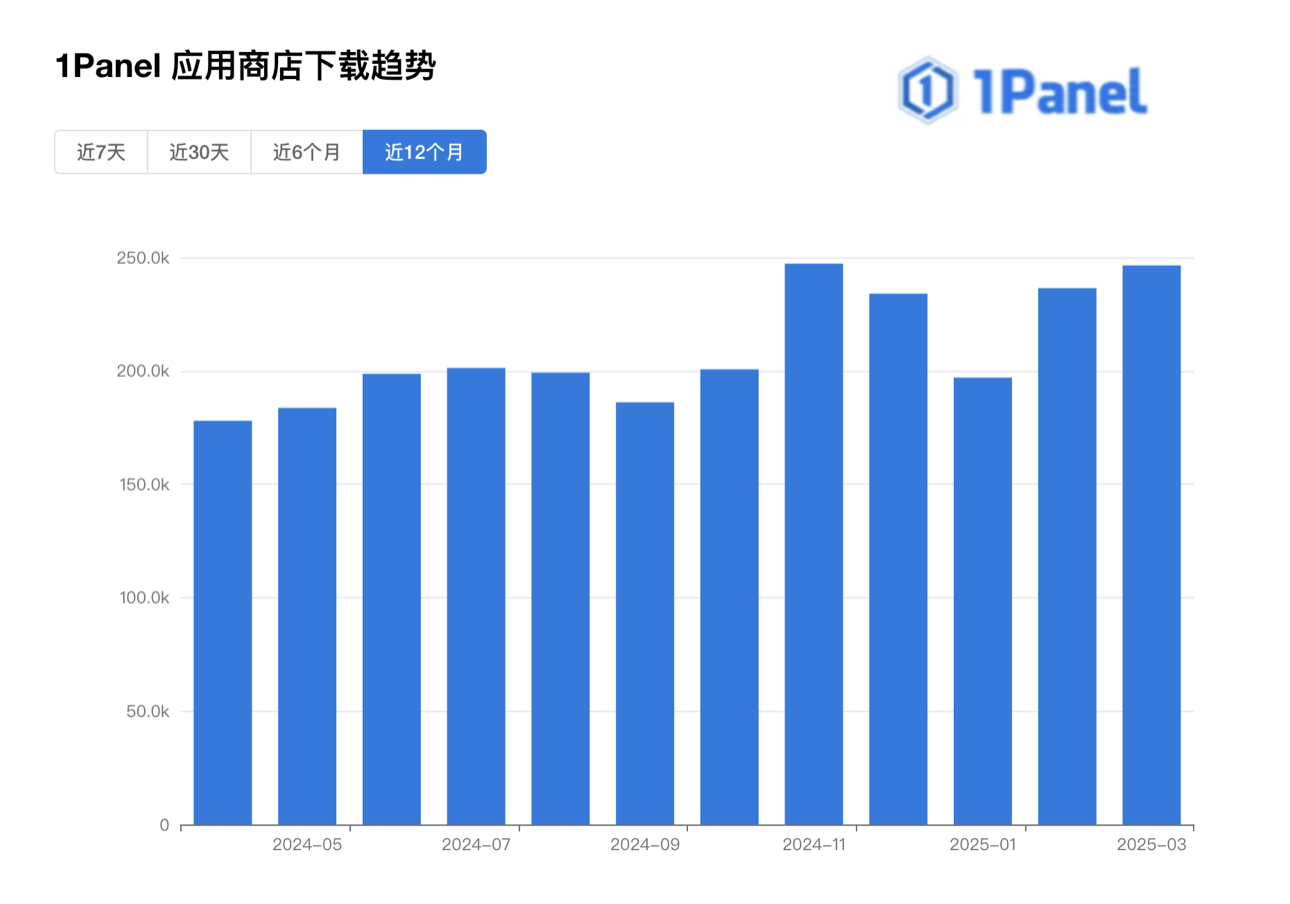The height and width of the screenshot is (904, 1290).
Task: Click the bar above 2025-01 label
Action: click(x=983, y=601)
